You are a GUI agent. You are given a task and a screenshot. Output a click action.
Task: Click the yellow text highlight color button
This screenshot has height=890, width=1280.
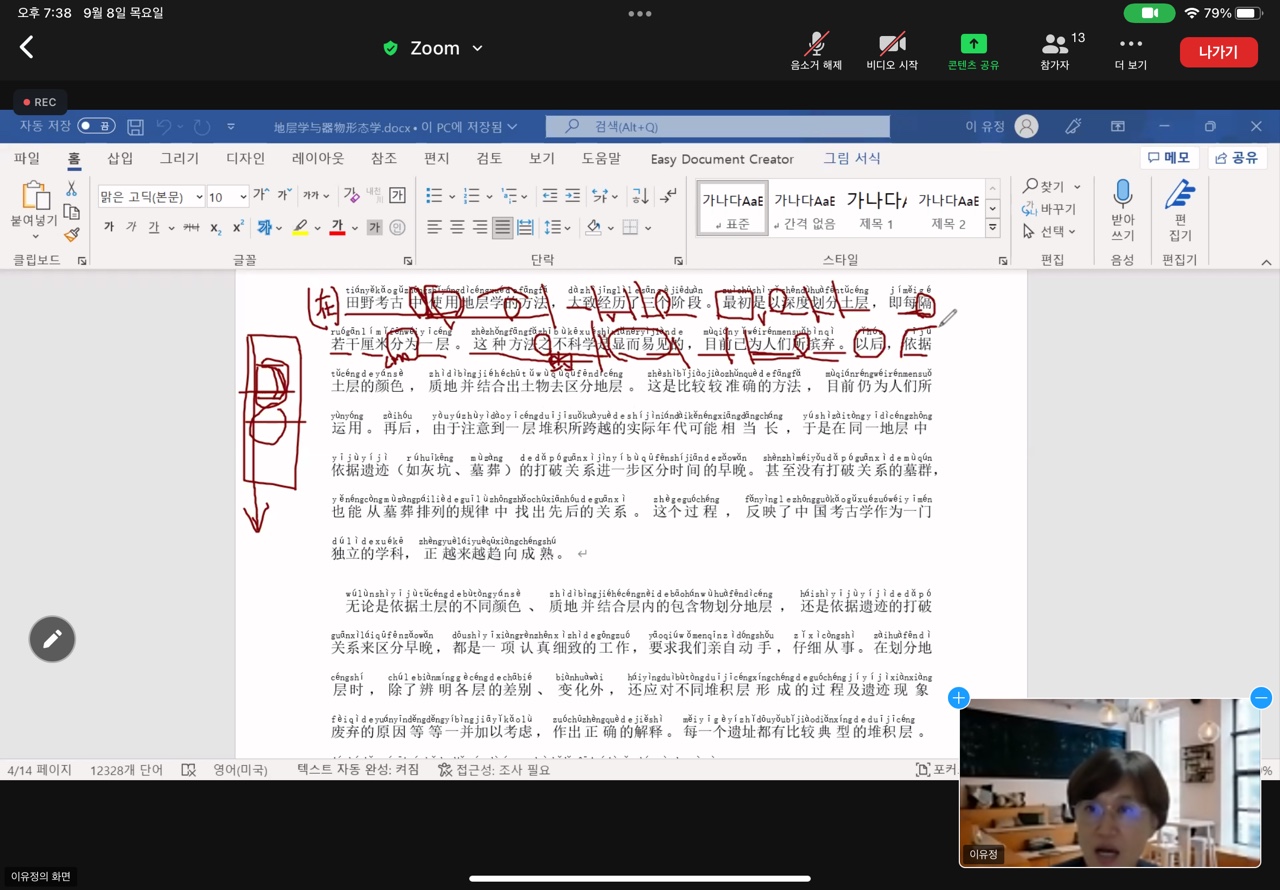[300, 228]
